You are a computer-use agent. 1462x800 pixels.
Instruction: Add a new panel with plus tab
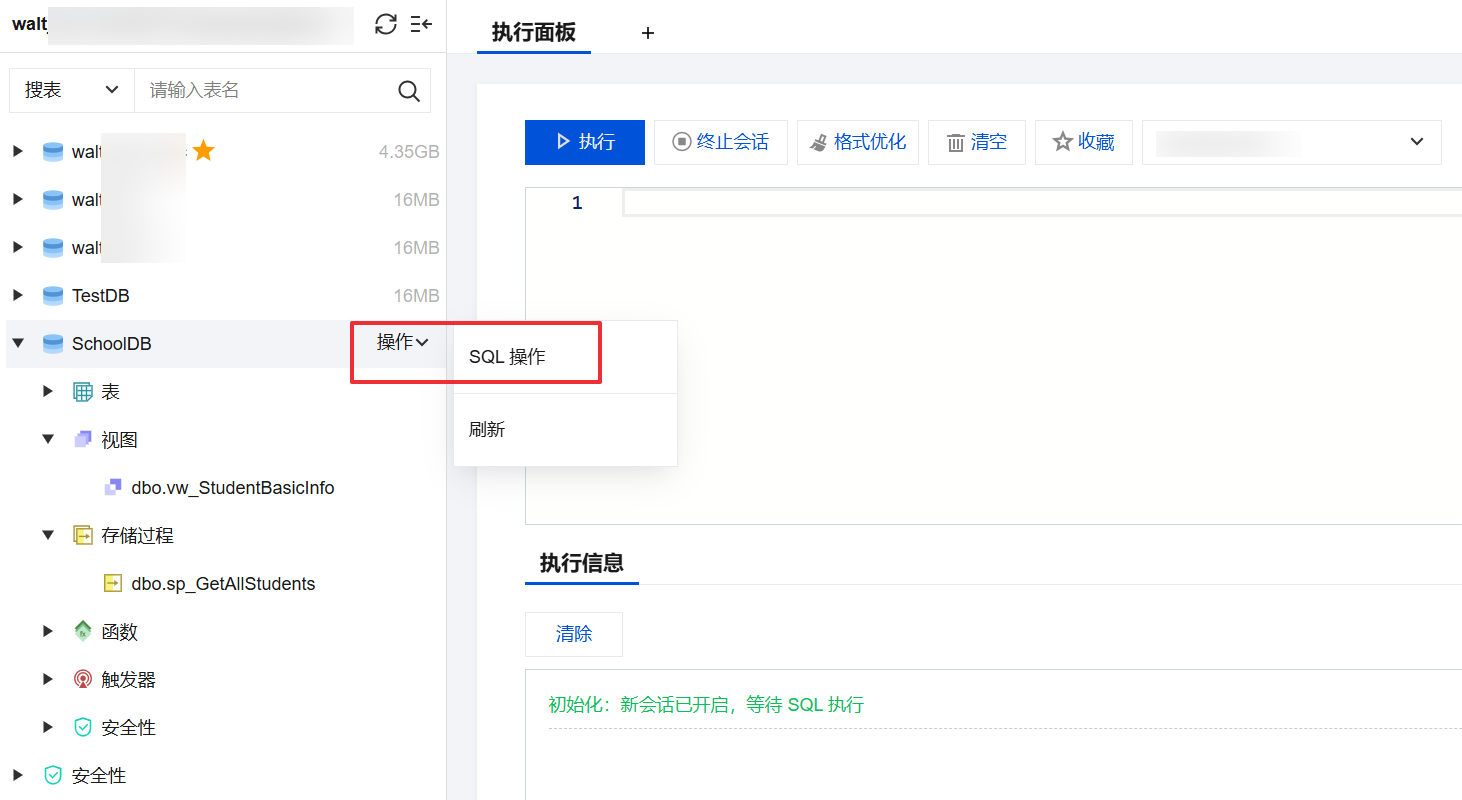[x=648, y=33]
